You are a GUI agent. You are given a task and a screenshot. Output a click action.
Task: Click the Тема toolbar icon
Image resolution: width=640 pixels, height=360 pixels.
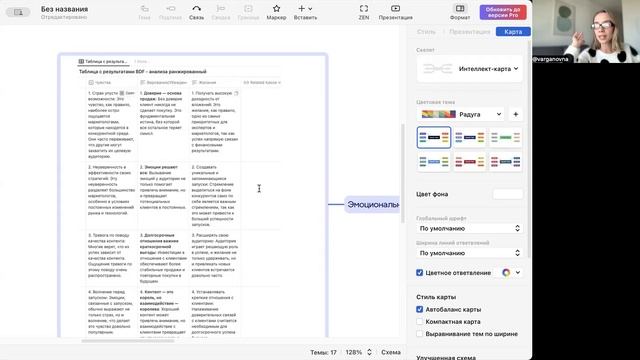[x=144, y=12]
